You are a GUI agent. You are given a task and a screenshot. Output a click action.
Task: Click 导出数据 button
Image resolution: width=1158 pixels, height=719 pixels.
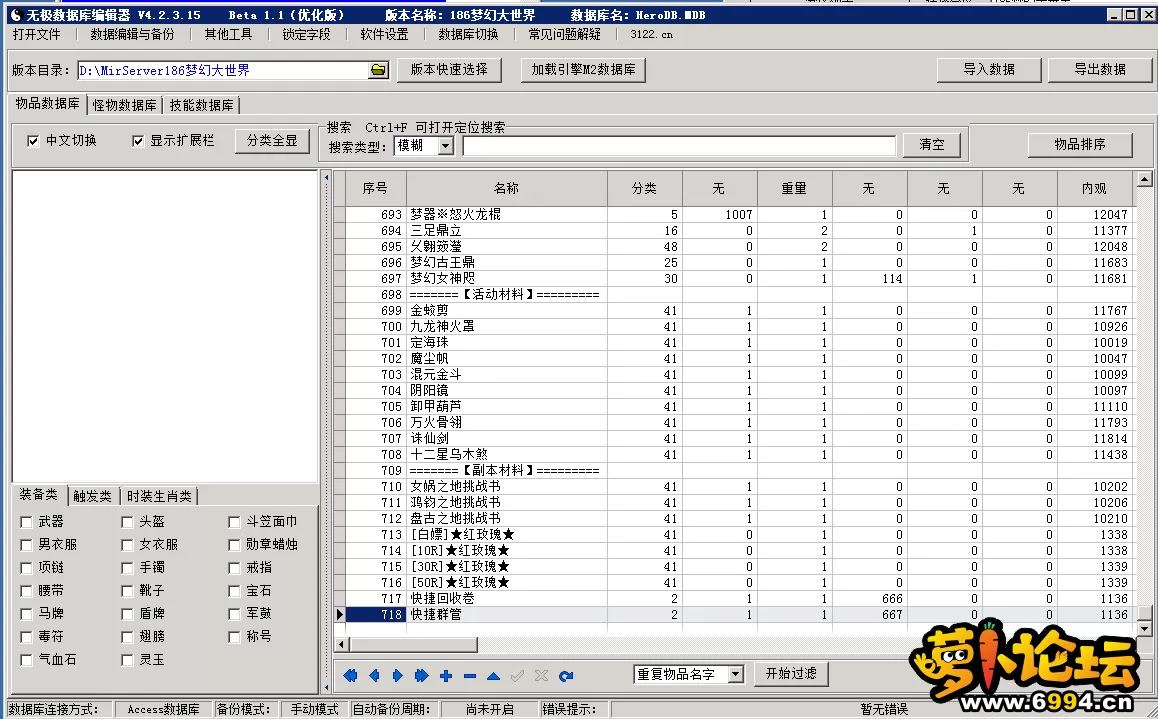click(1100, 69)
